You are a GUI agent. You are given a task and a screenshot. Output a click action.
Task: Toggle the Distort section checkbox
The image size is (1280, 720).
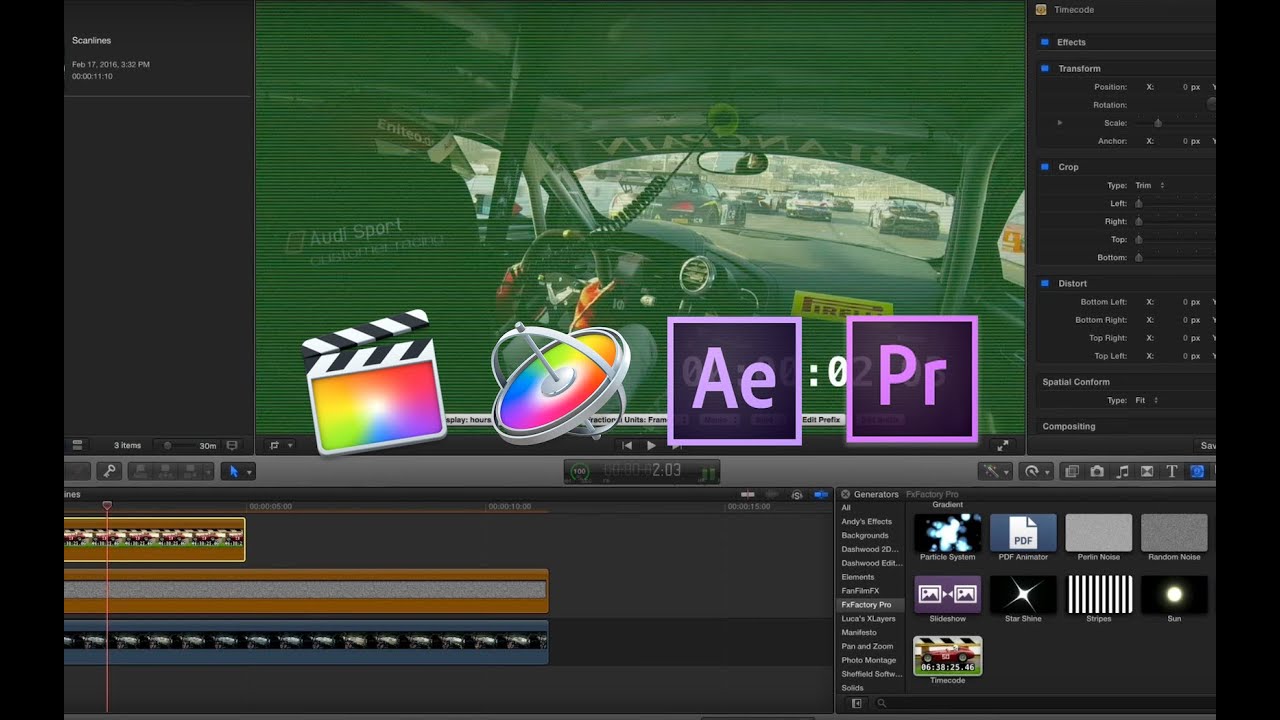point(1045,283)
